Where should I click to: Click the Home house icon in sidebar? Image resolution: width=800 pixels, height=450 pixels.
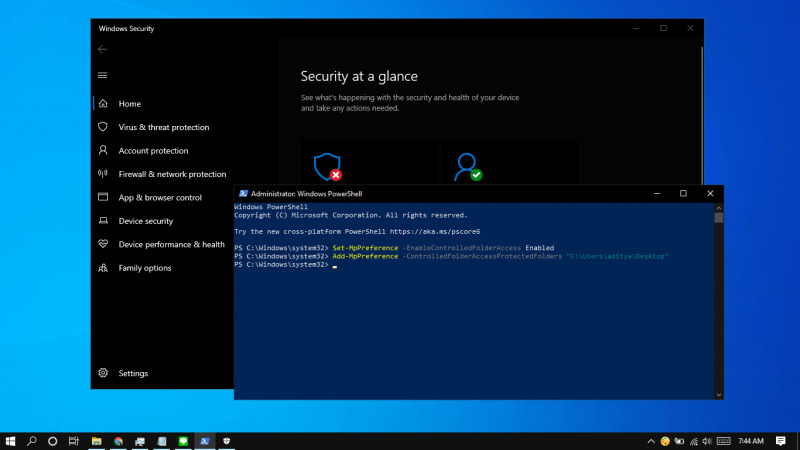click(103, 104)
